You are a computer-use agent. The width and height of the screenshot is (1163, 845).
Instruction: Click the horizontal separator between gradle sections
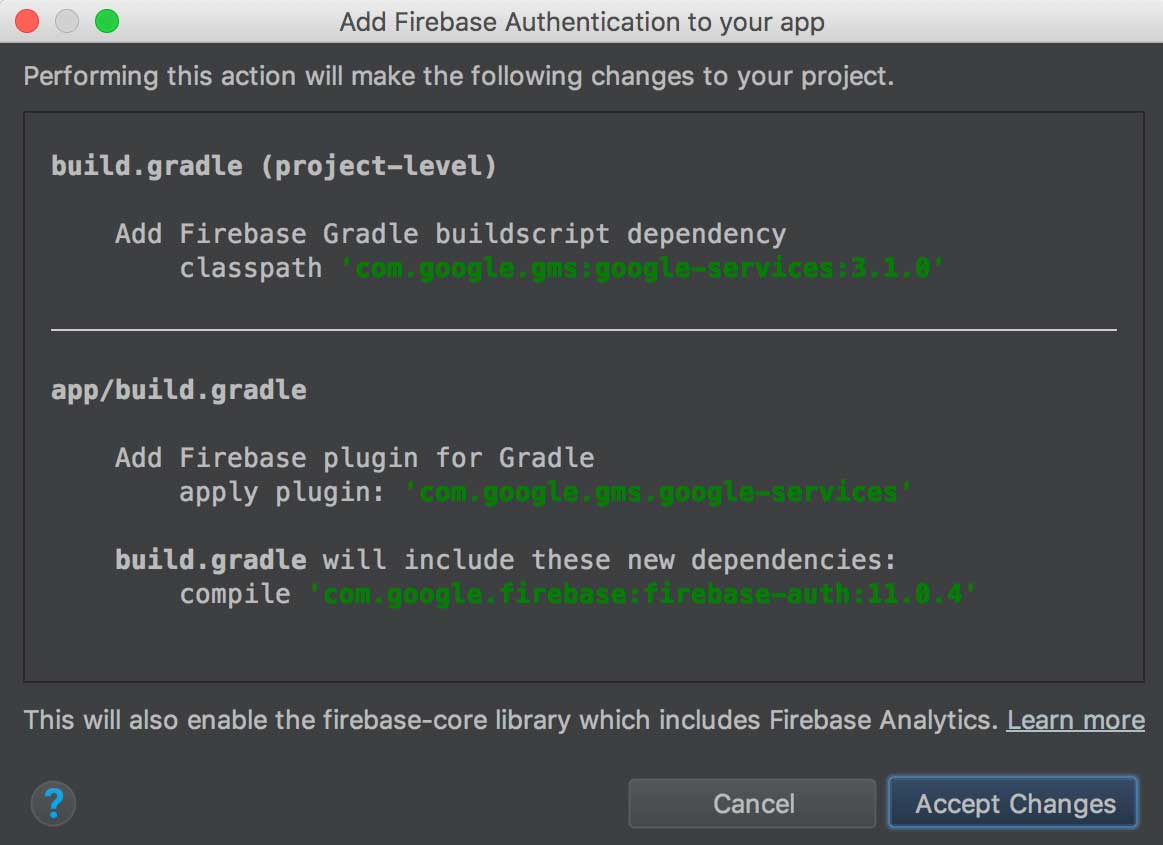583,329
